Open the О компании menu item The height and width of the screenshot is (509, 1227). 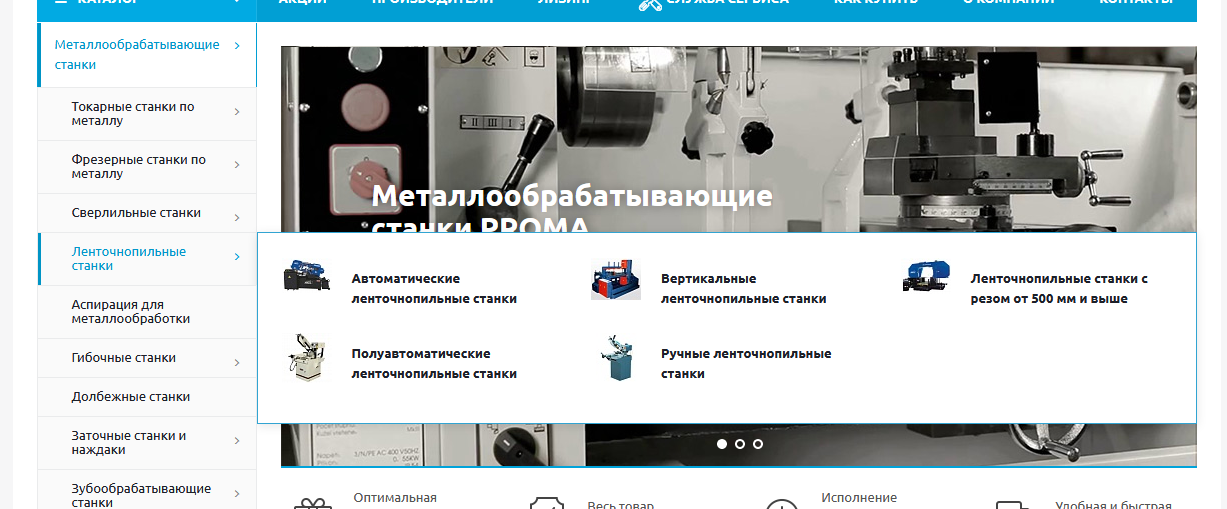(x=1008, y=3)
